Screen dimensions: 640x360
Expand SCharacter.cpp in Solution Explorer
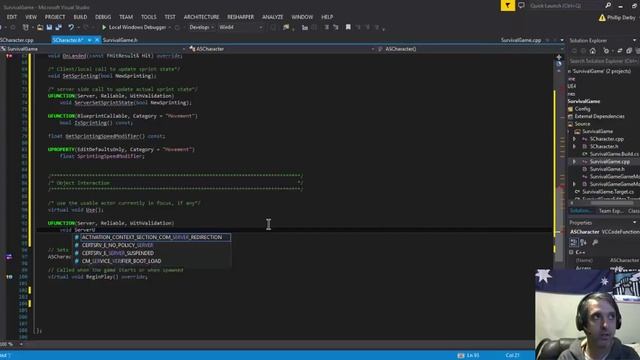[574, 139]
